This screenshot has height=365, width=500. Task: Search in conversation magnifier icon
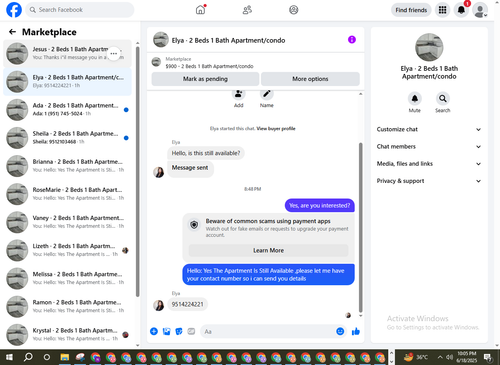coord(443,99)
